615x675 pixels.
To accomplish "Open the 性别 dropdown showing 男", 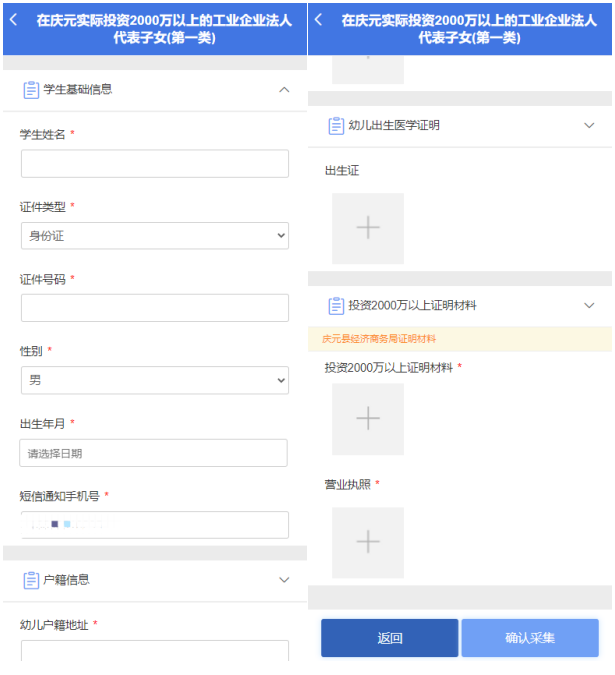I will pyautogui.click(x=154, y=380).
